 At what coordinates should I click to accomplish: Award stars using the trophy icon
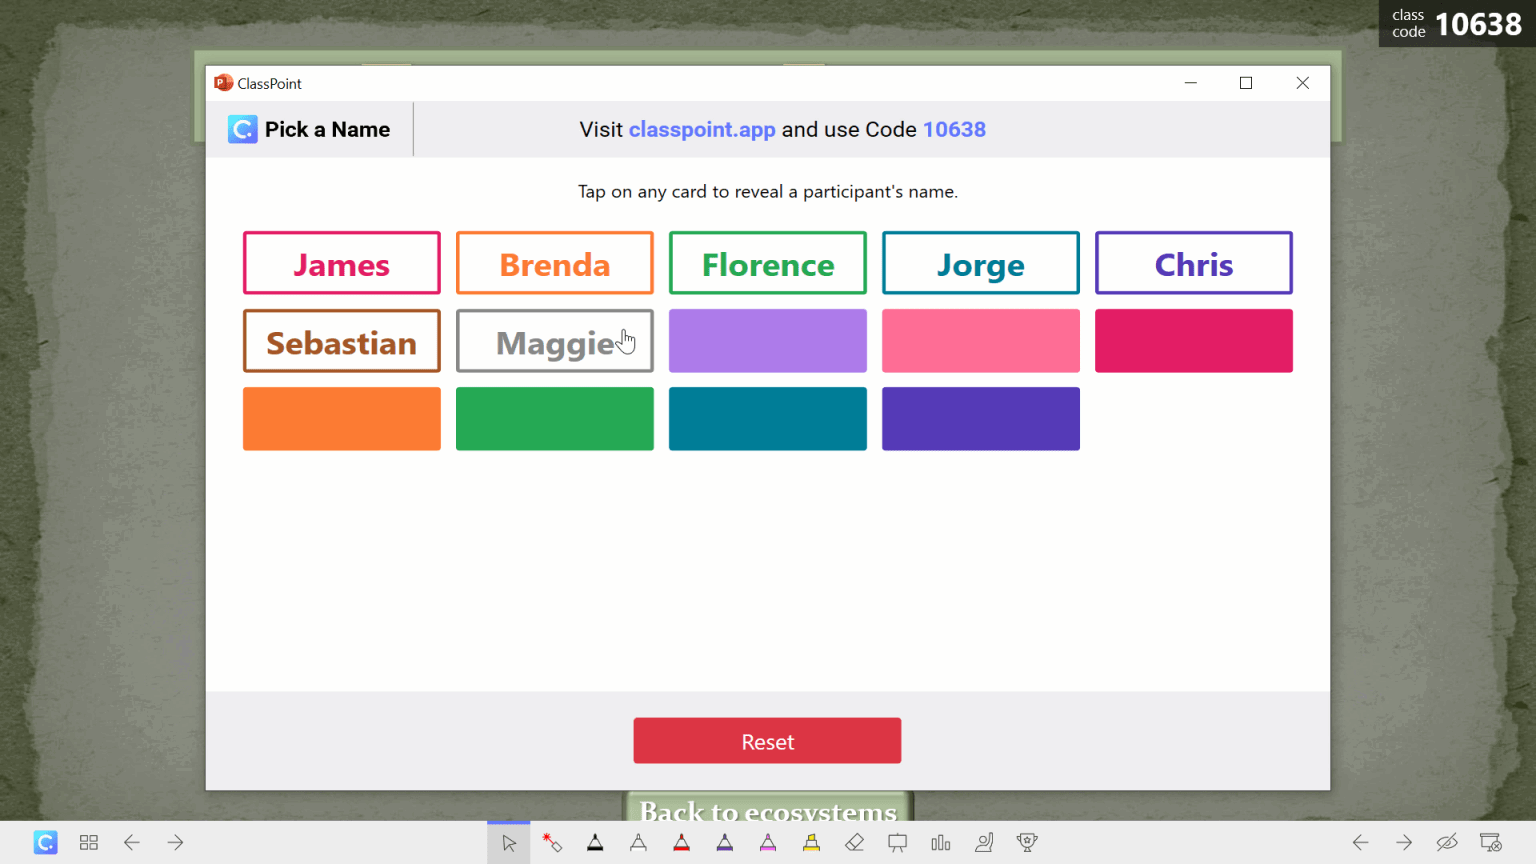click(1027, 842)
